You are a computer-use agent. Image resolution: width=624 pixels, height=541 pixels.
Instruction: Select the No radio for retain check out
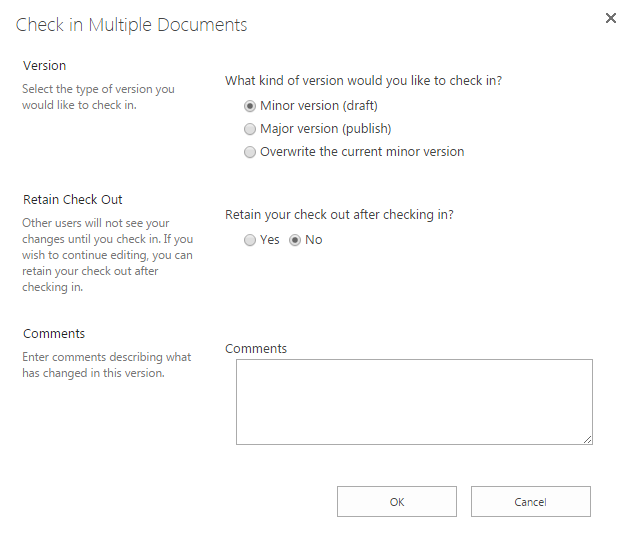pos(295,240)
